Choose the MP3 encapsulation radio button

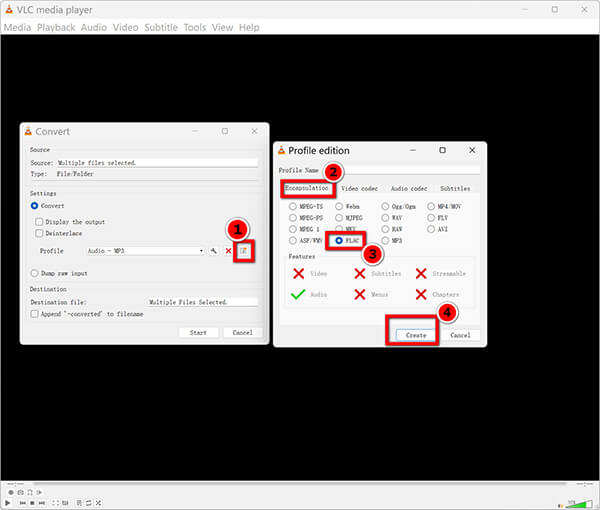(x=385, y=241)
